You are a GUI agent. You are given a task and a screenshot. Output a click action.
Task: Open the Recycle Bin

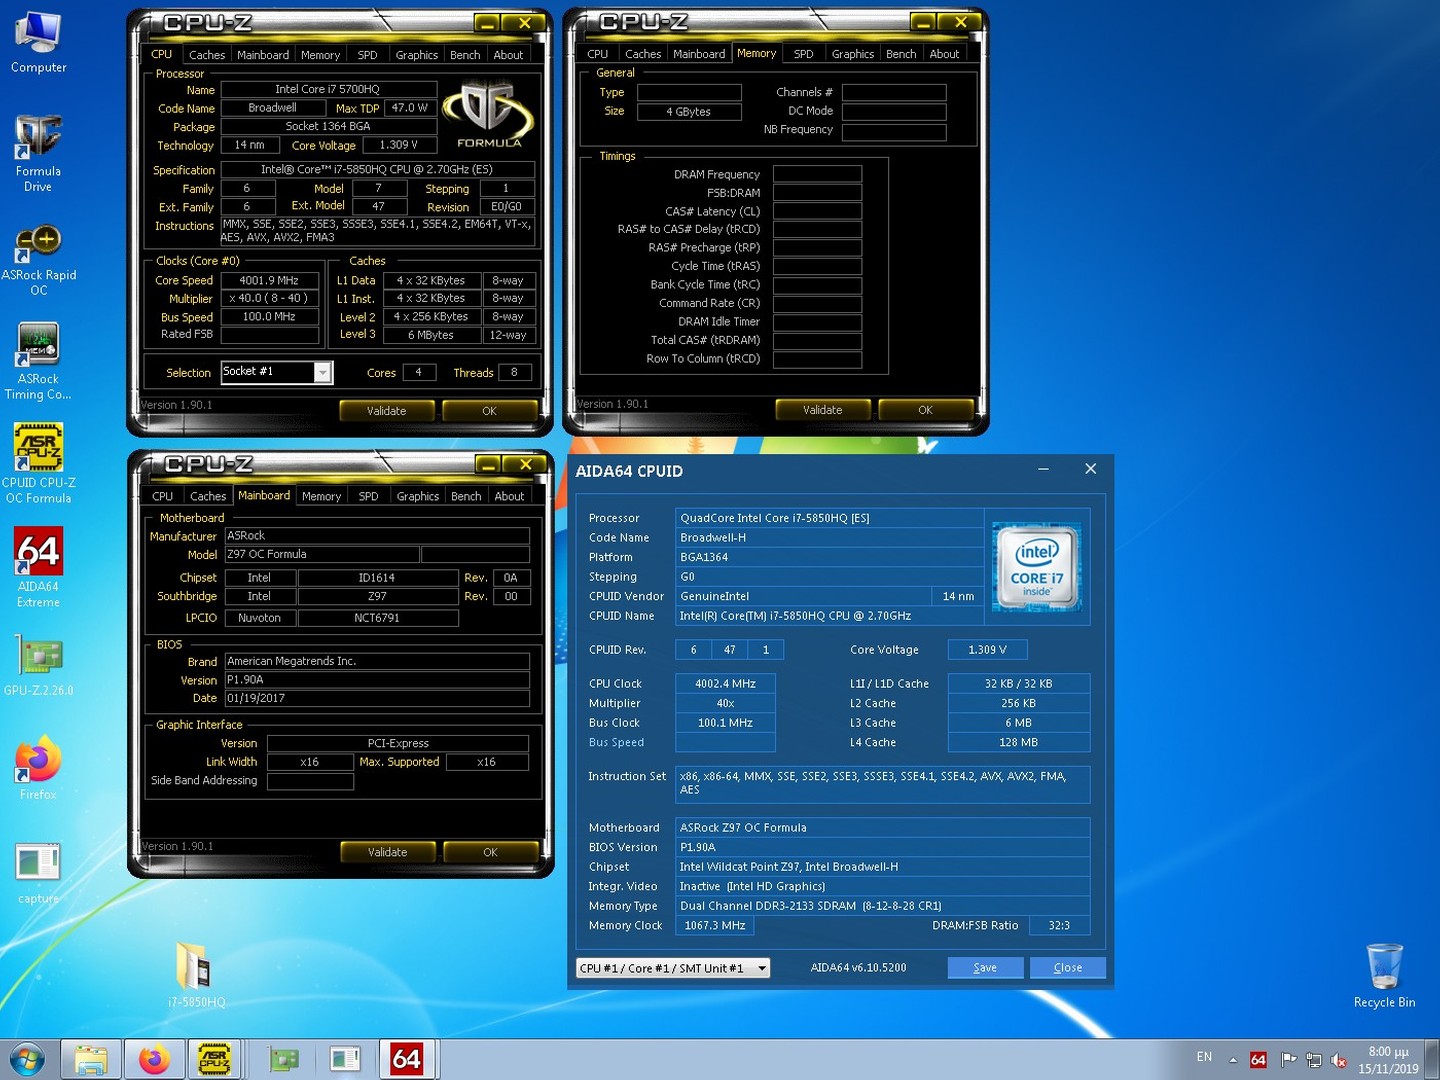point(1384,976)
